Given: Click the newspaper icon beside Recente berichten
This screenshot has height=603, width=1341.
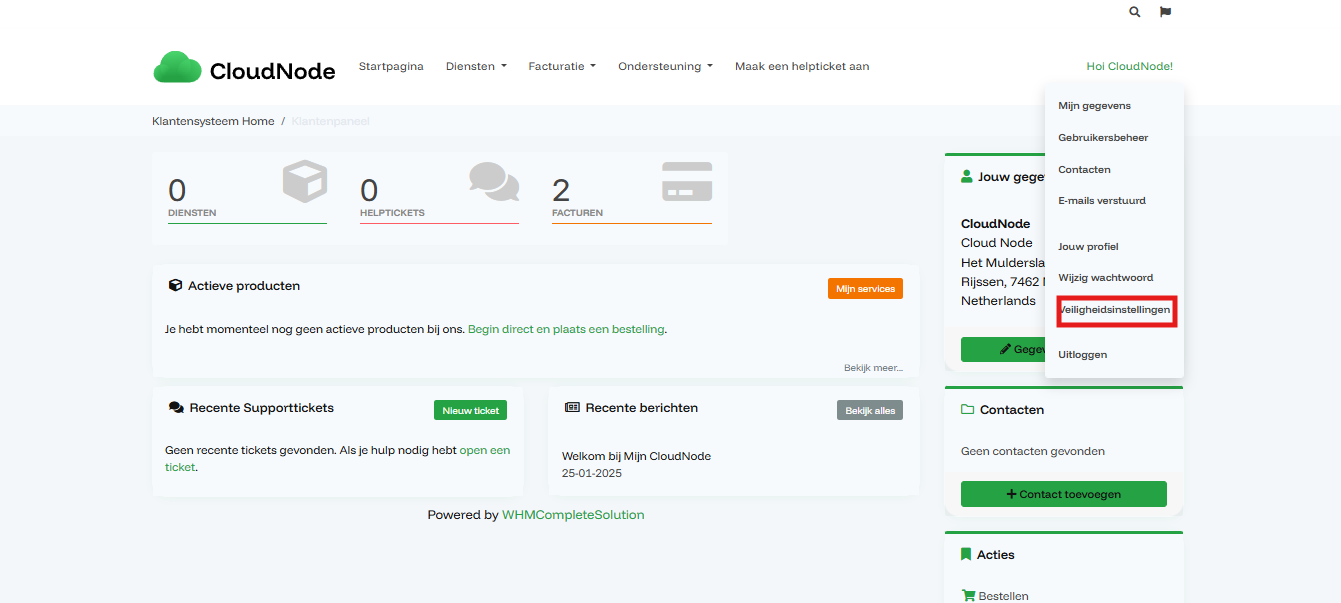Looking at the screenshot, I should tap(572, 408).
